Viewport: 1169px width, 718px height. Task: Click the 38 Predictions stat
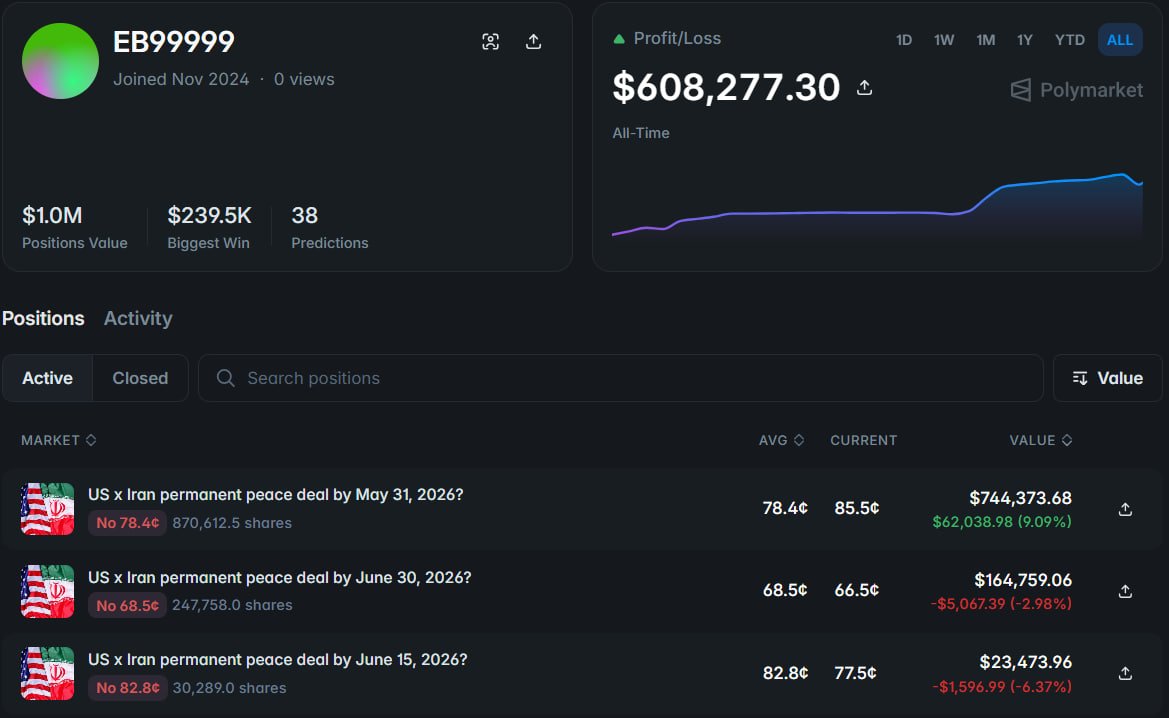(x=330, y=227)
